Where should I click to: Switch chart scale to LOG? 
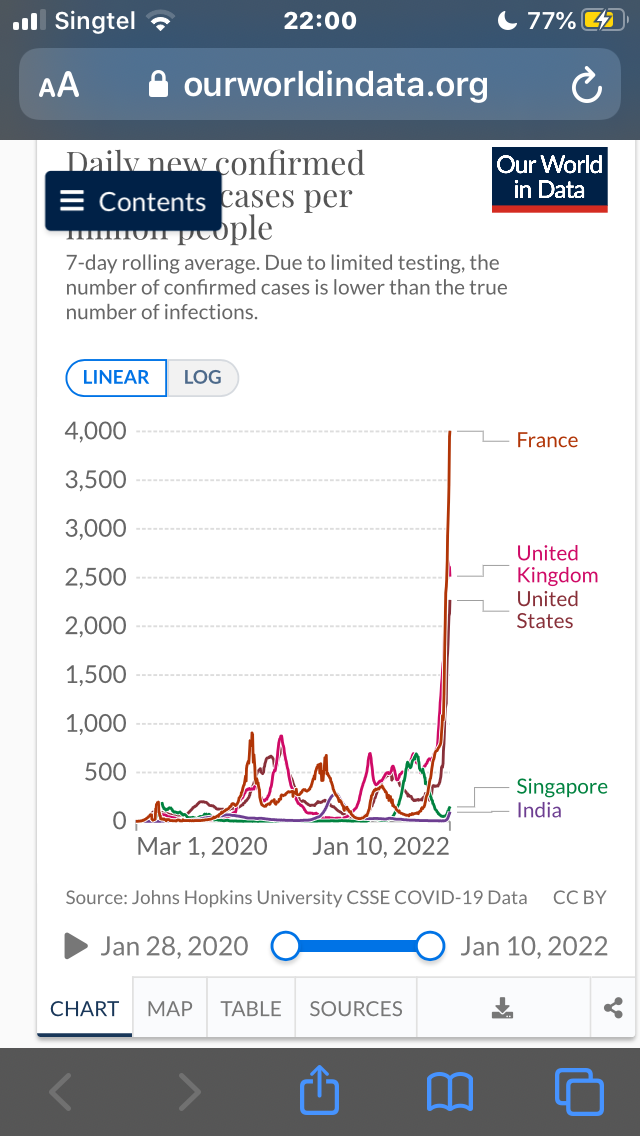click(202, 377)
